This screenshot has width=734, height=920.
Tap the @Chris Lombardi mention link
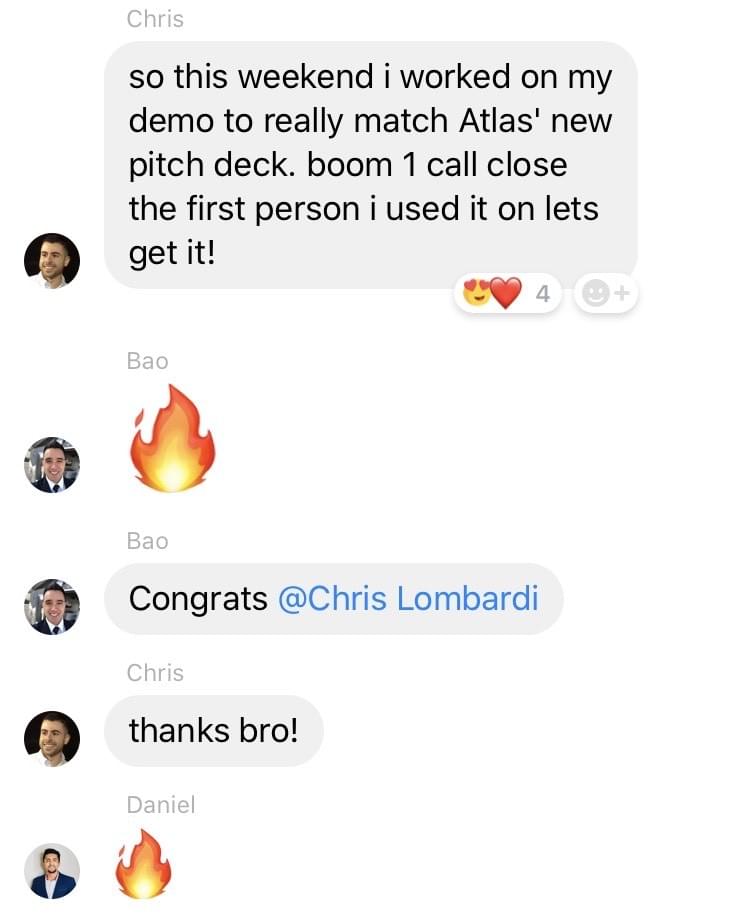point(408,598)
